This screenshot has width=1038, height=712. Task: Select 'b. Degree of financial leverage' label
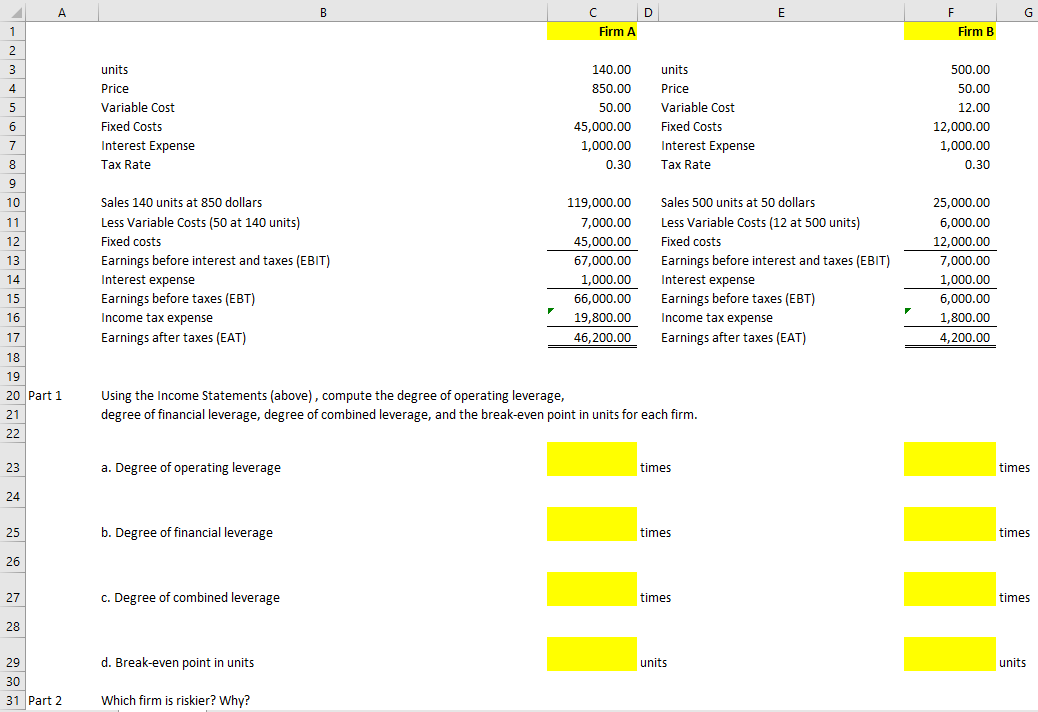(187, 533)
